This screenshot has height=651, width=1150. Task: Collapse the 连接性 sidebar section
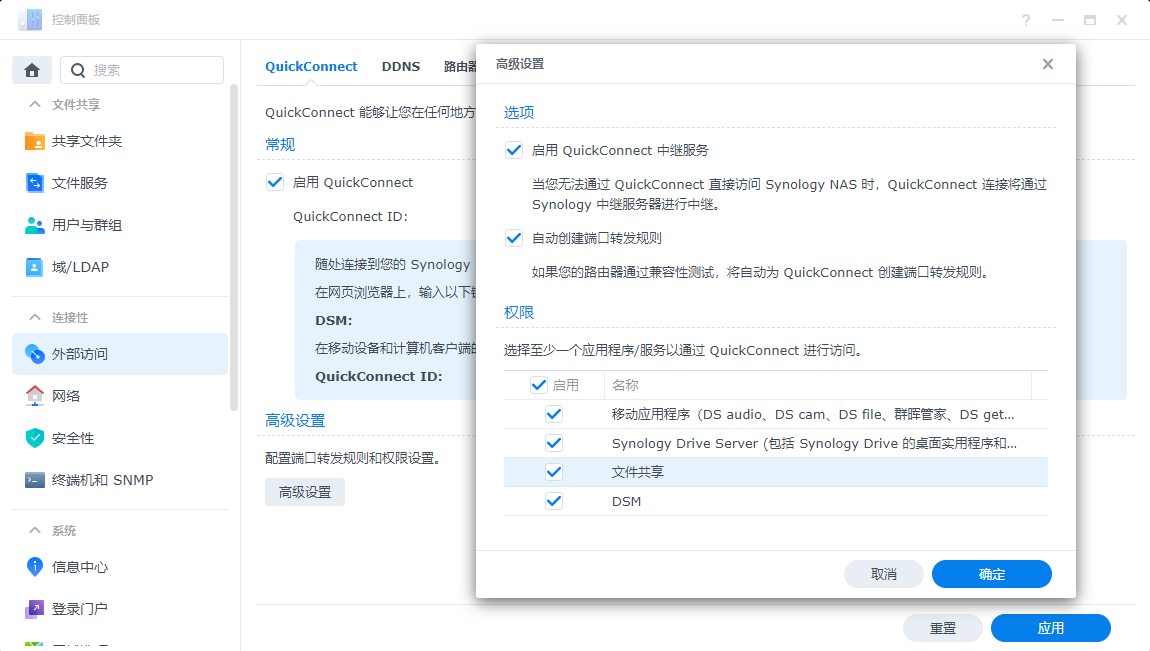pyautogui.click(x=34, y=317)
